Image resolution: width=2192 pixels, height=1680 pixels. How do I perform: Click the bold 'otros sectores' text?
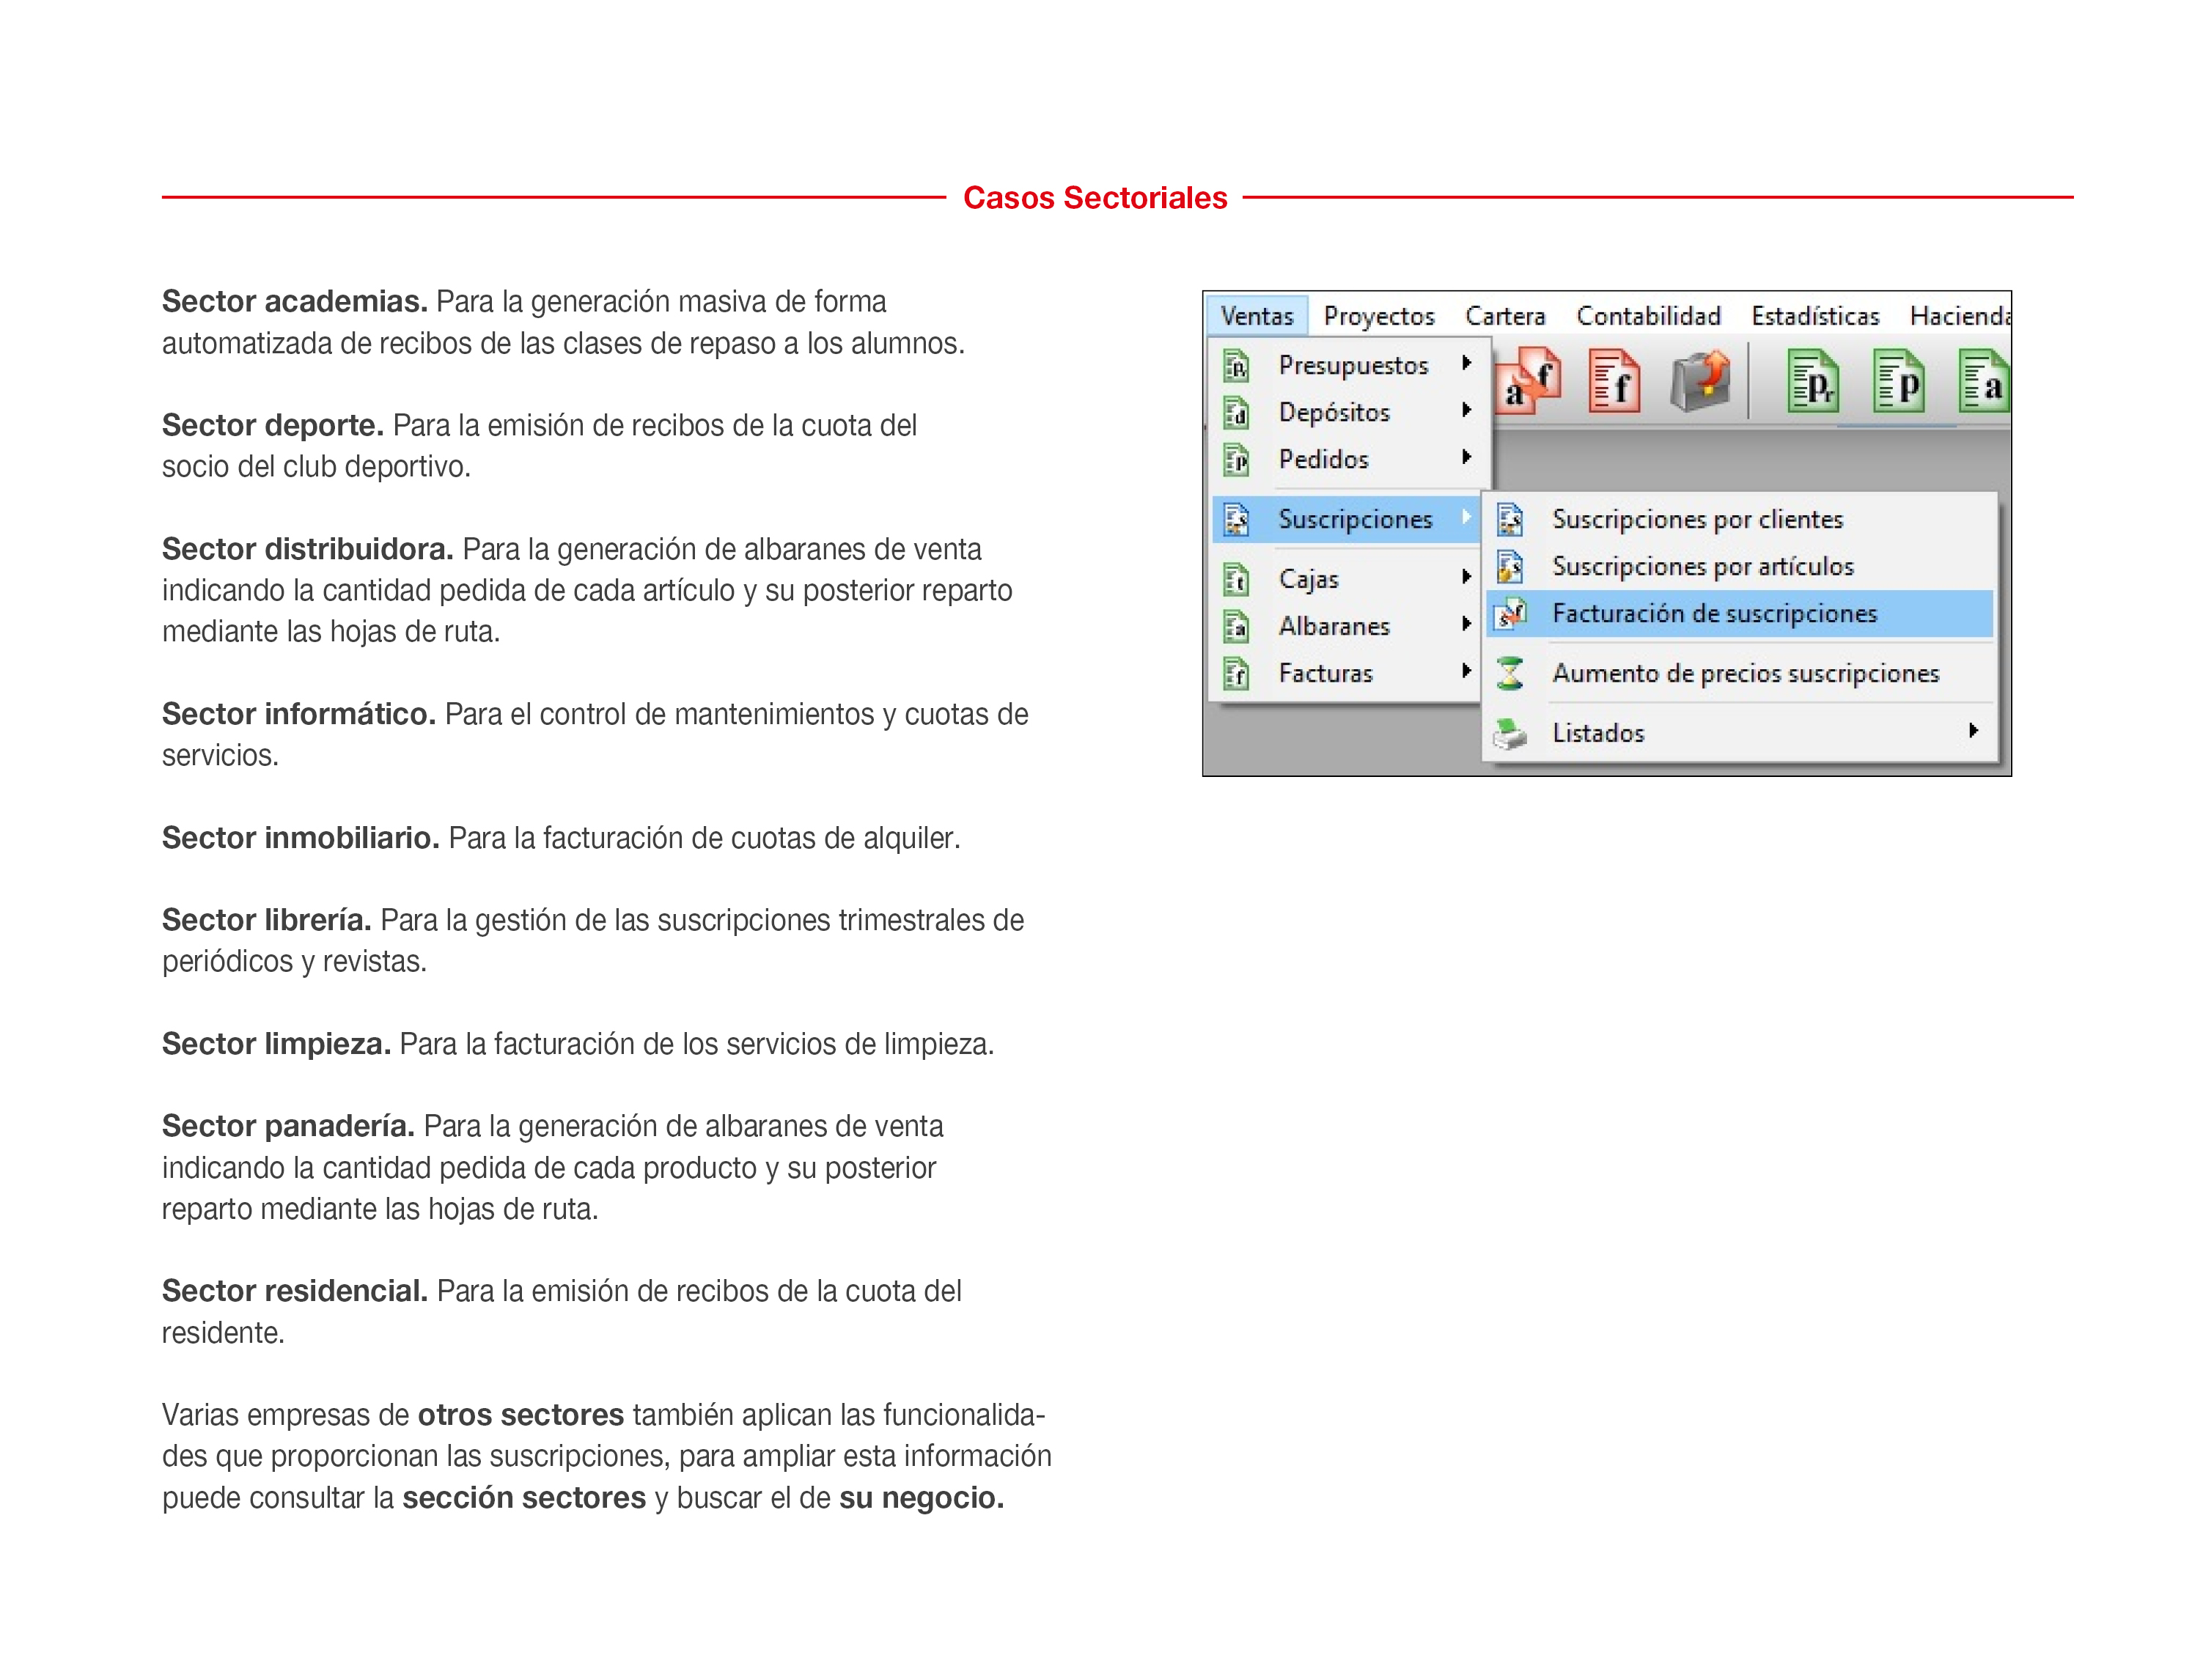[521, 1415]
